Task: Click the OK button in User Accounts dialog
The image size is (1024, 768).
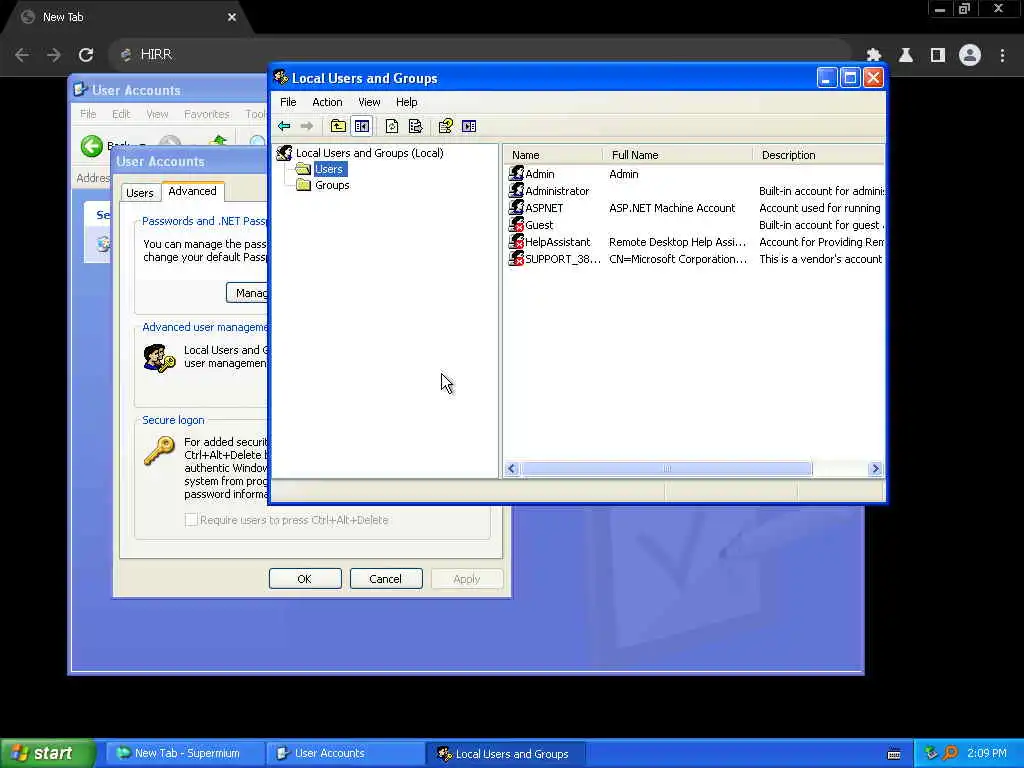Action: point(305,579)
